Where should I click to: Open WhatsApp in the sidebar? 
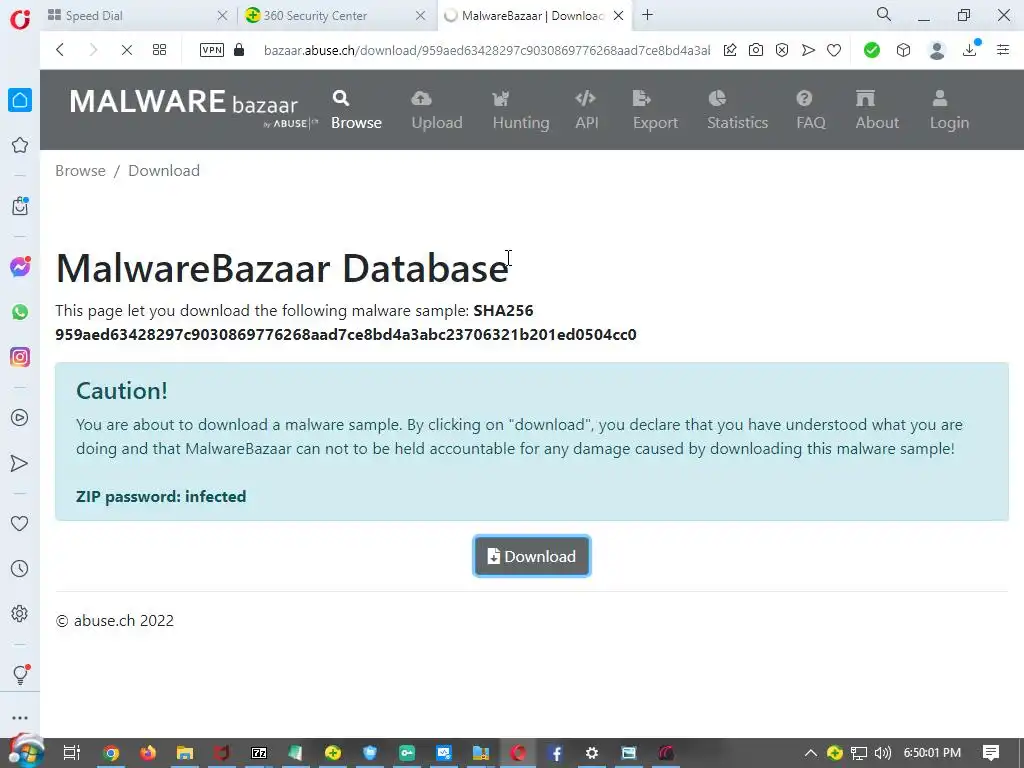[x=20, y=312]
